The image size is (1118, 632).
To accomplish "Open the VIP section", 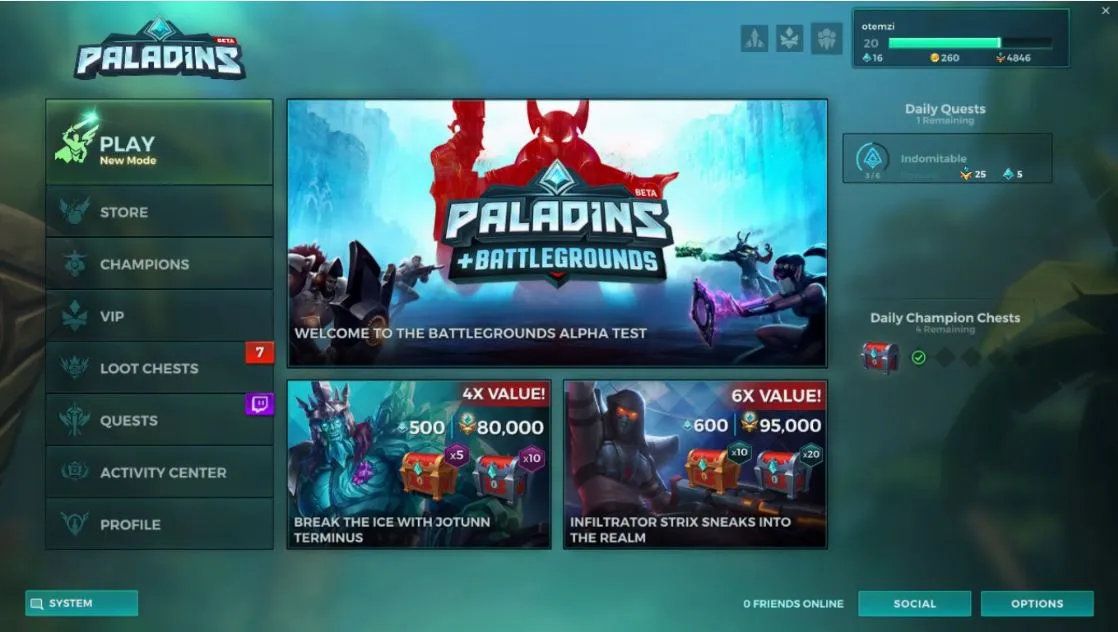I will point(159,316).
